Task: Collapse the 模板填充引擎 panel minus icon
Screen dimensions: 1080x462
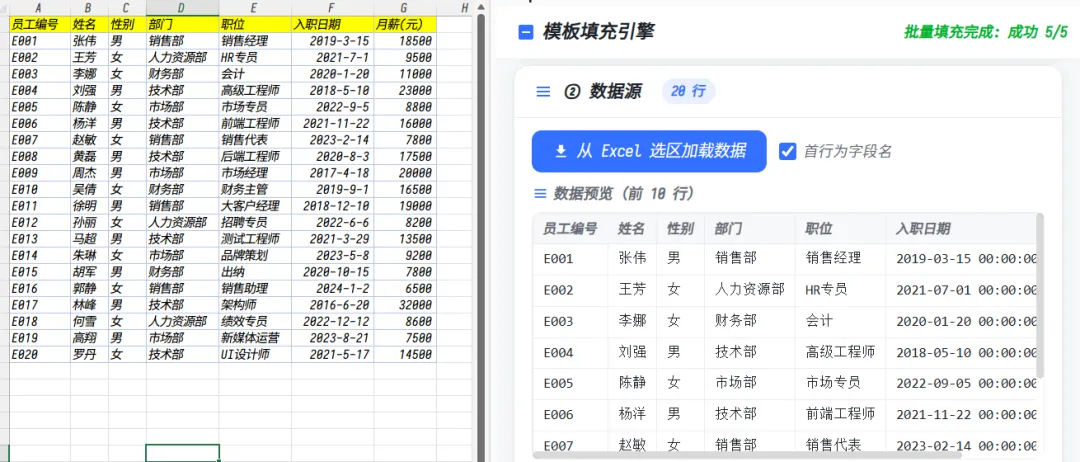Action: (x=526, y=32)
